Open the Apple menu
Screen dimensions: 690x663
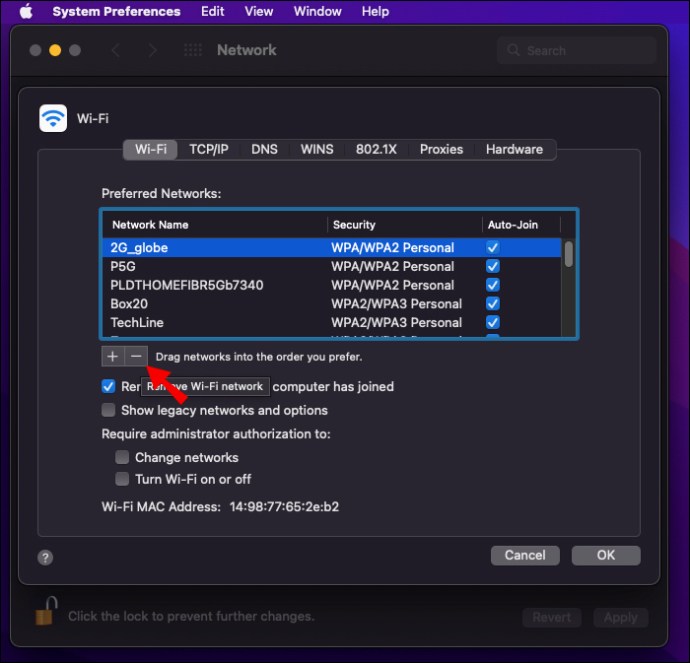pos(26,11)
